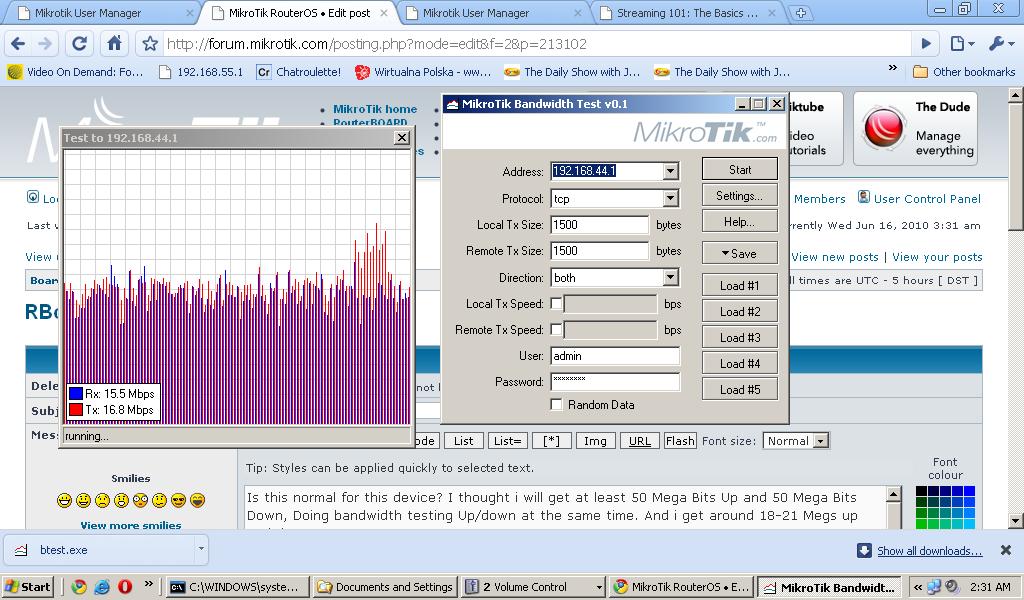Click the Img BBCode button

pyautogui.click(x=595, y=441)
